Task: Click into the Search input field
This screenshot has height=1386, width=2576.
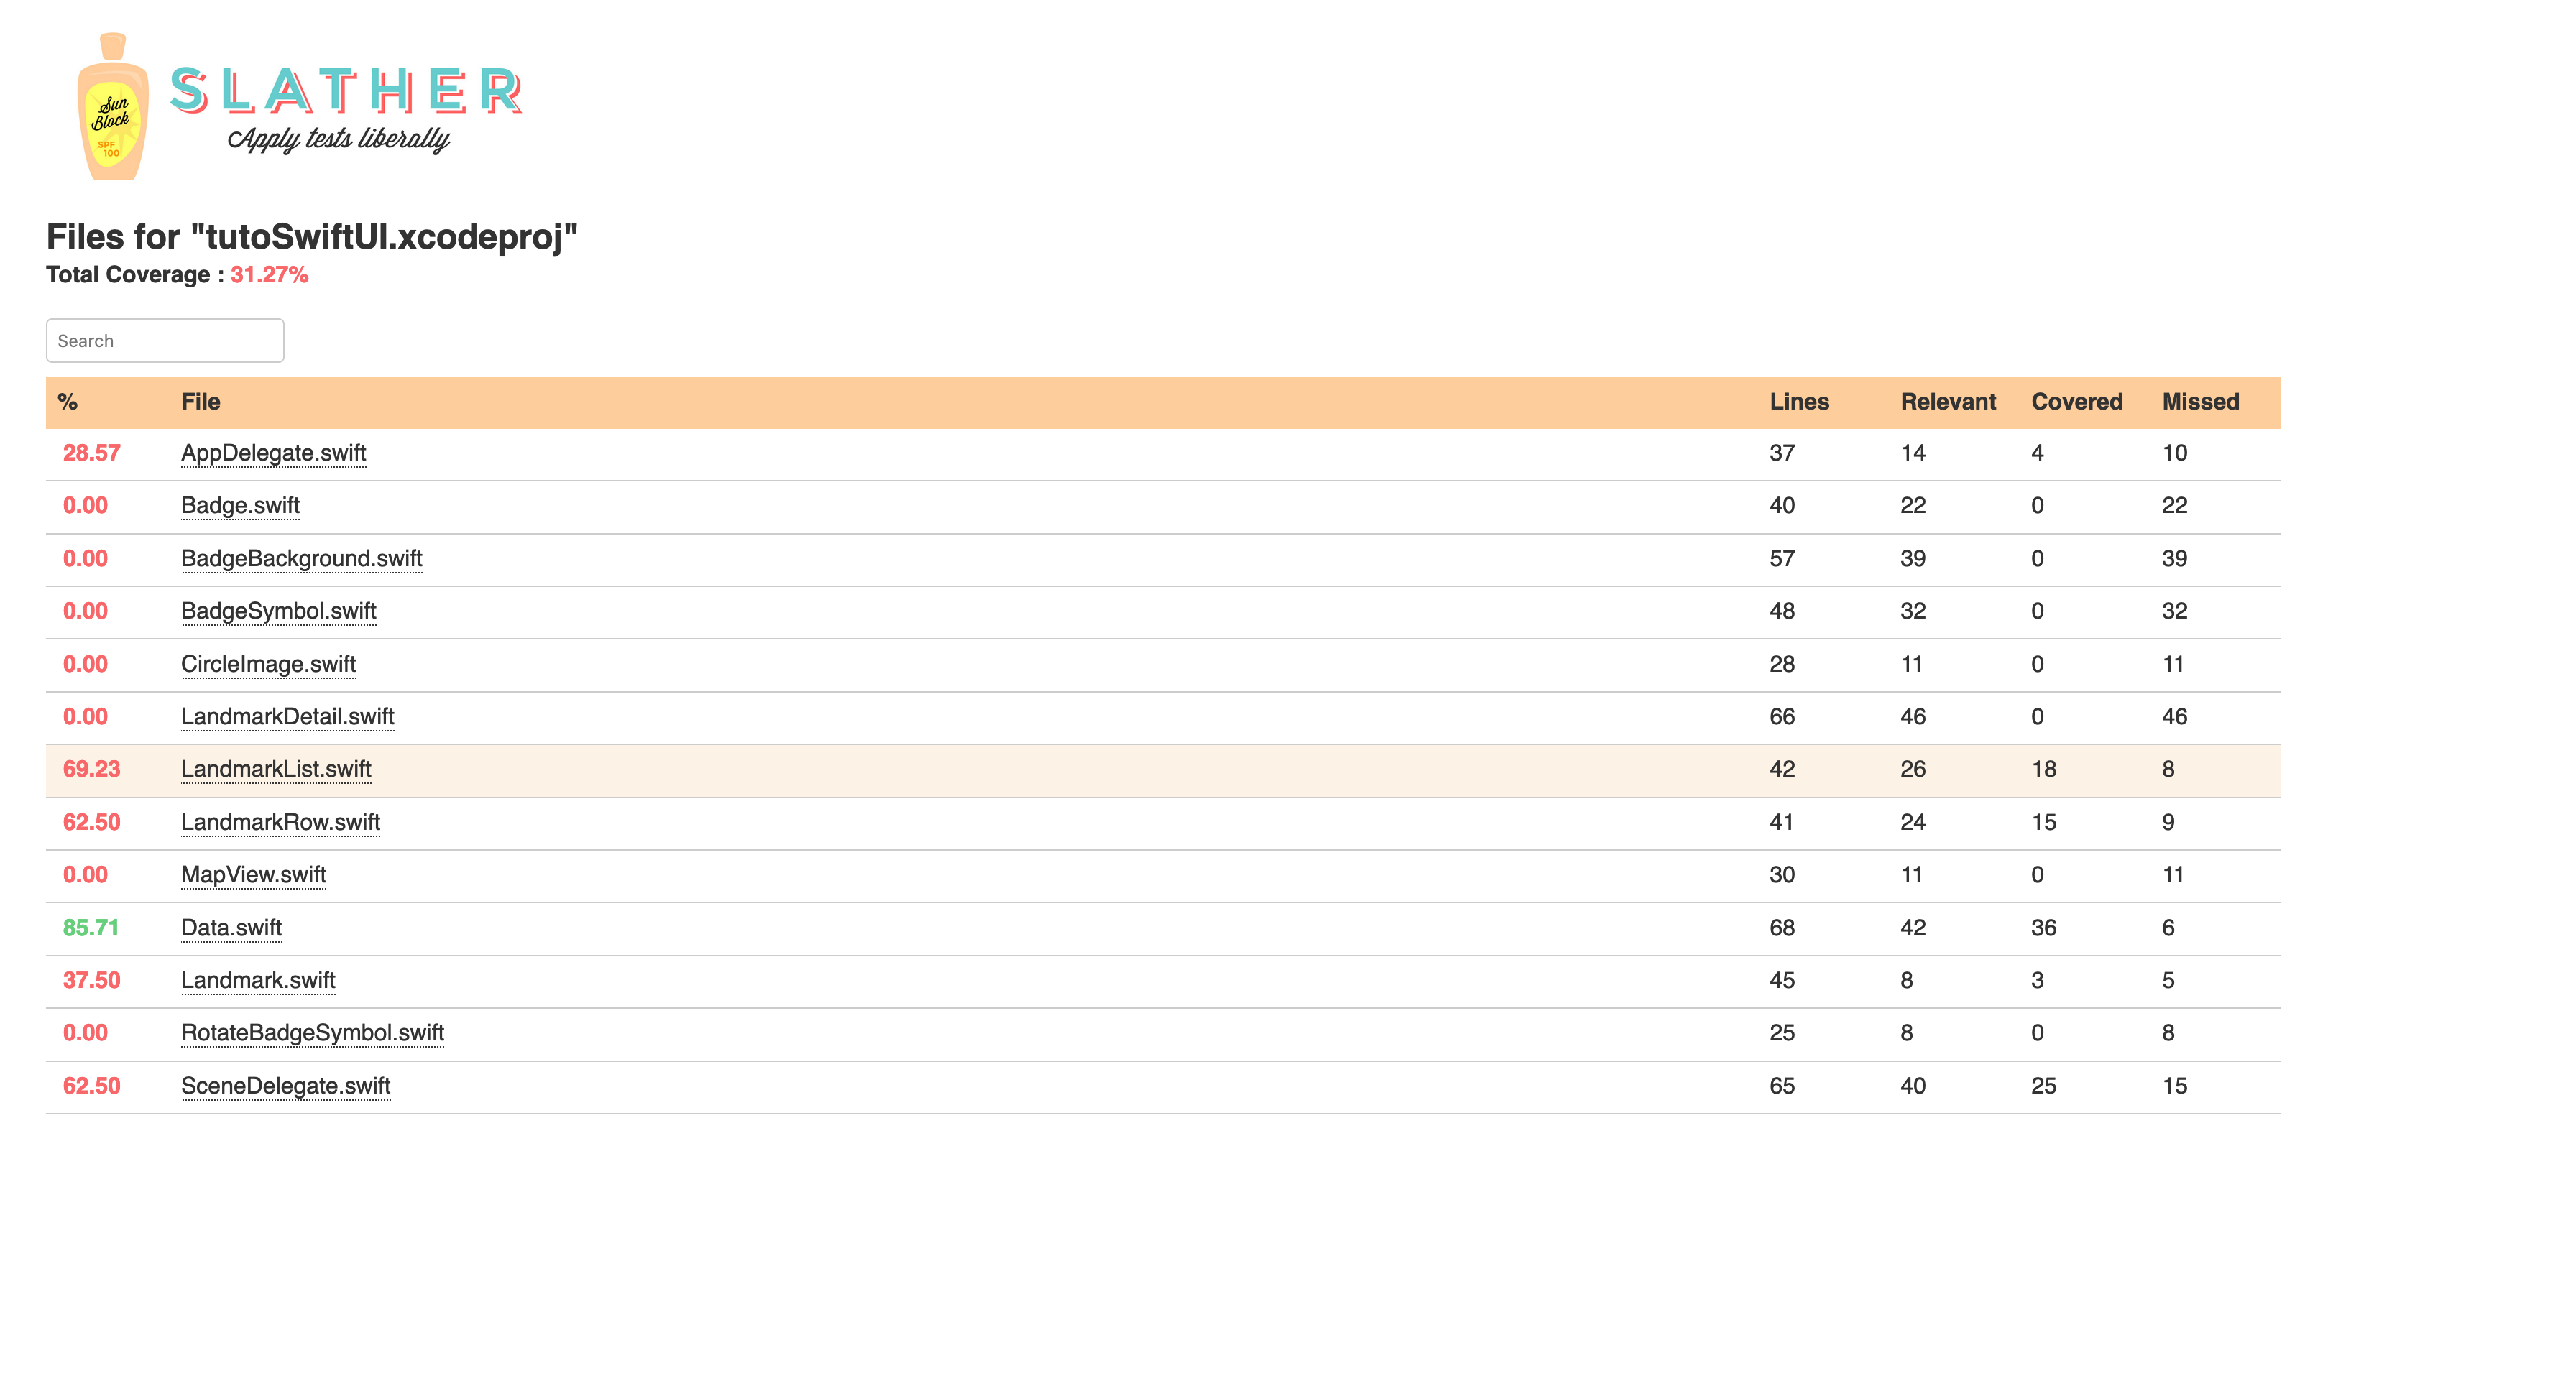Action: click(165, 340)
